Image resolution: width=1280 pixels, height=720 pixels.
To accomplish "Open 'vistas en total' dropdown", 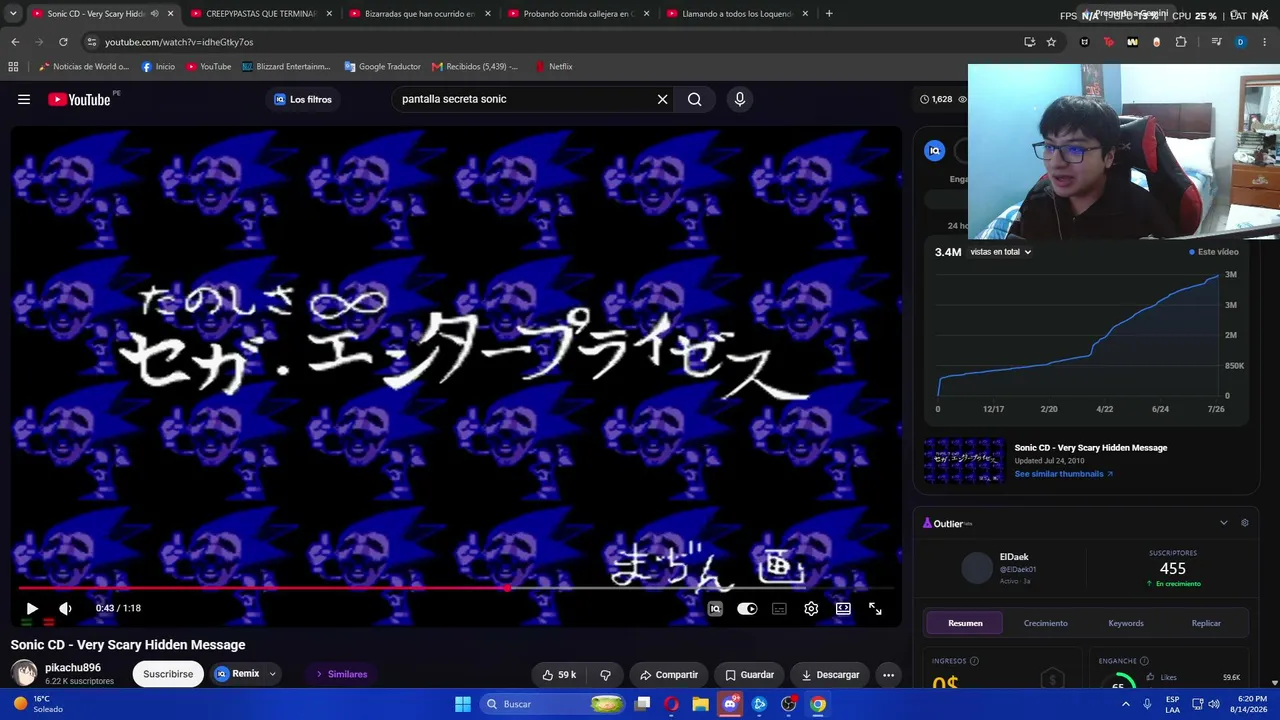I will click(1000, 252).
